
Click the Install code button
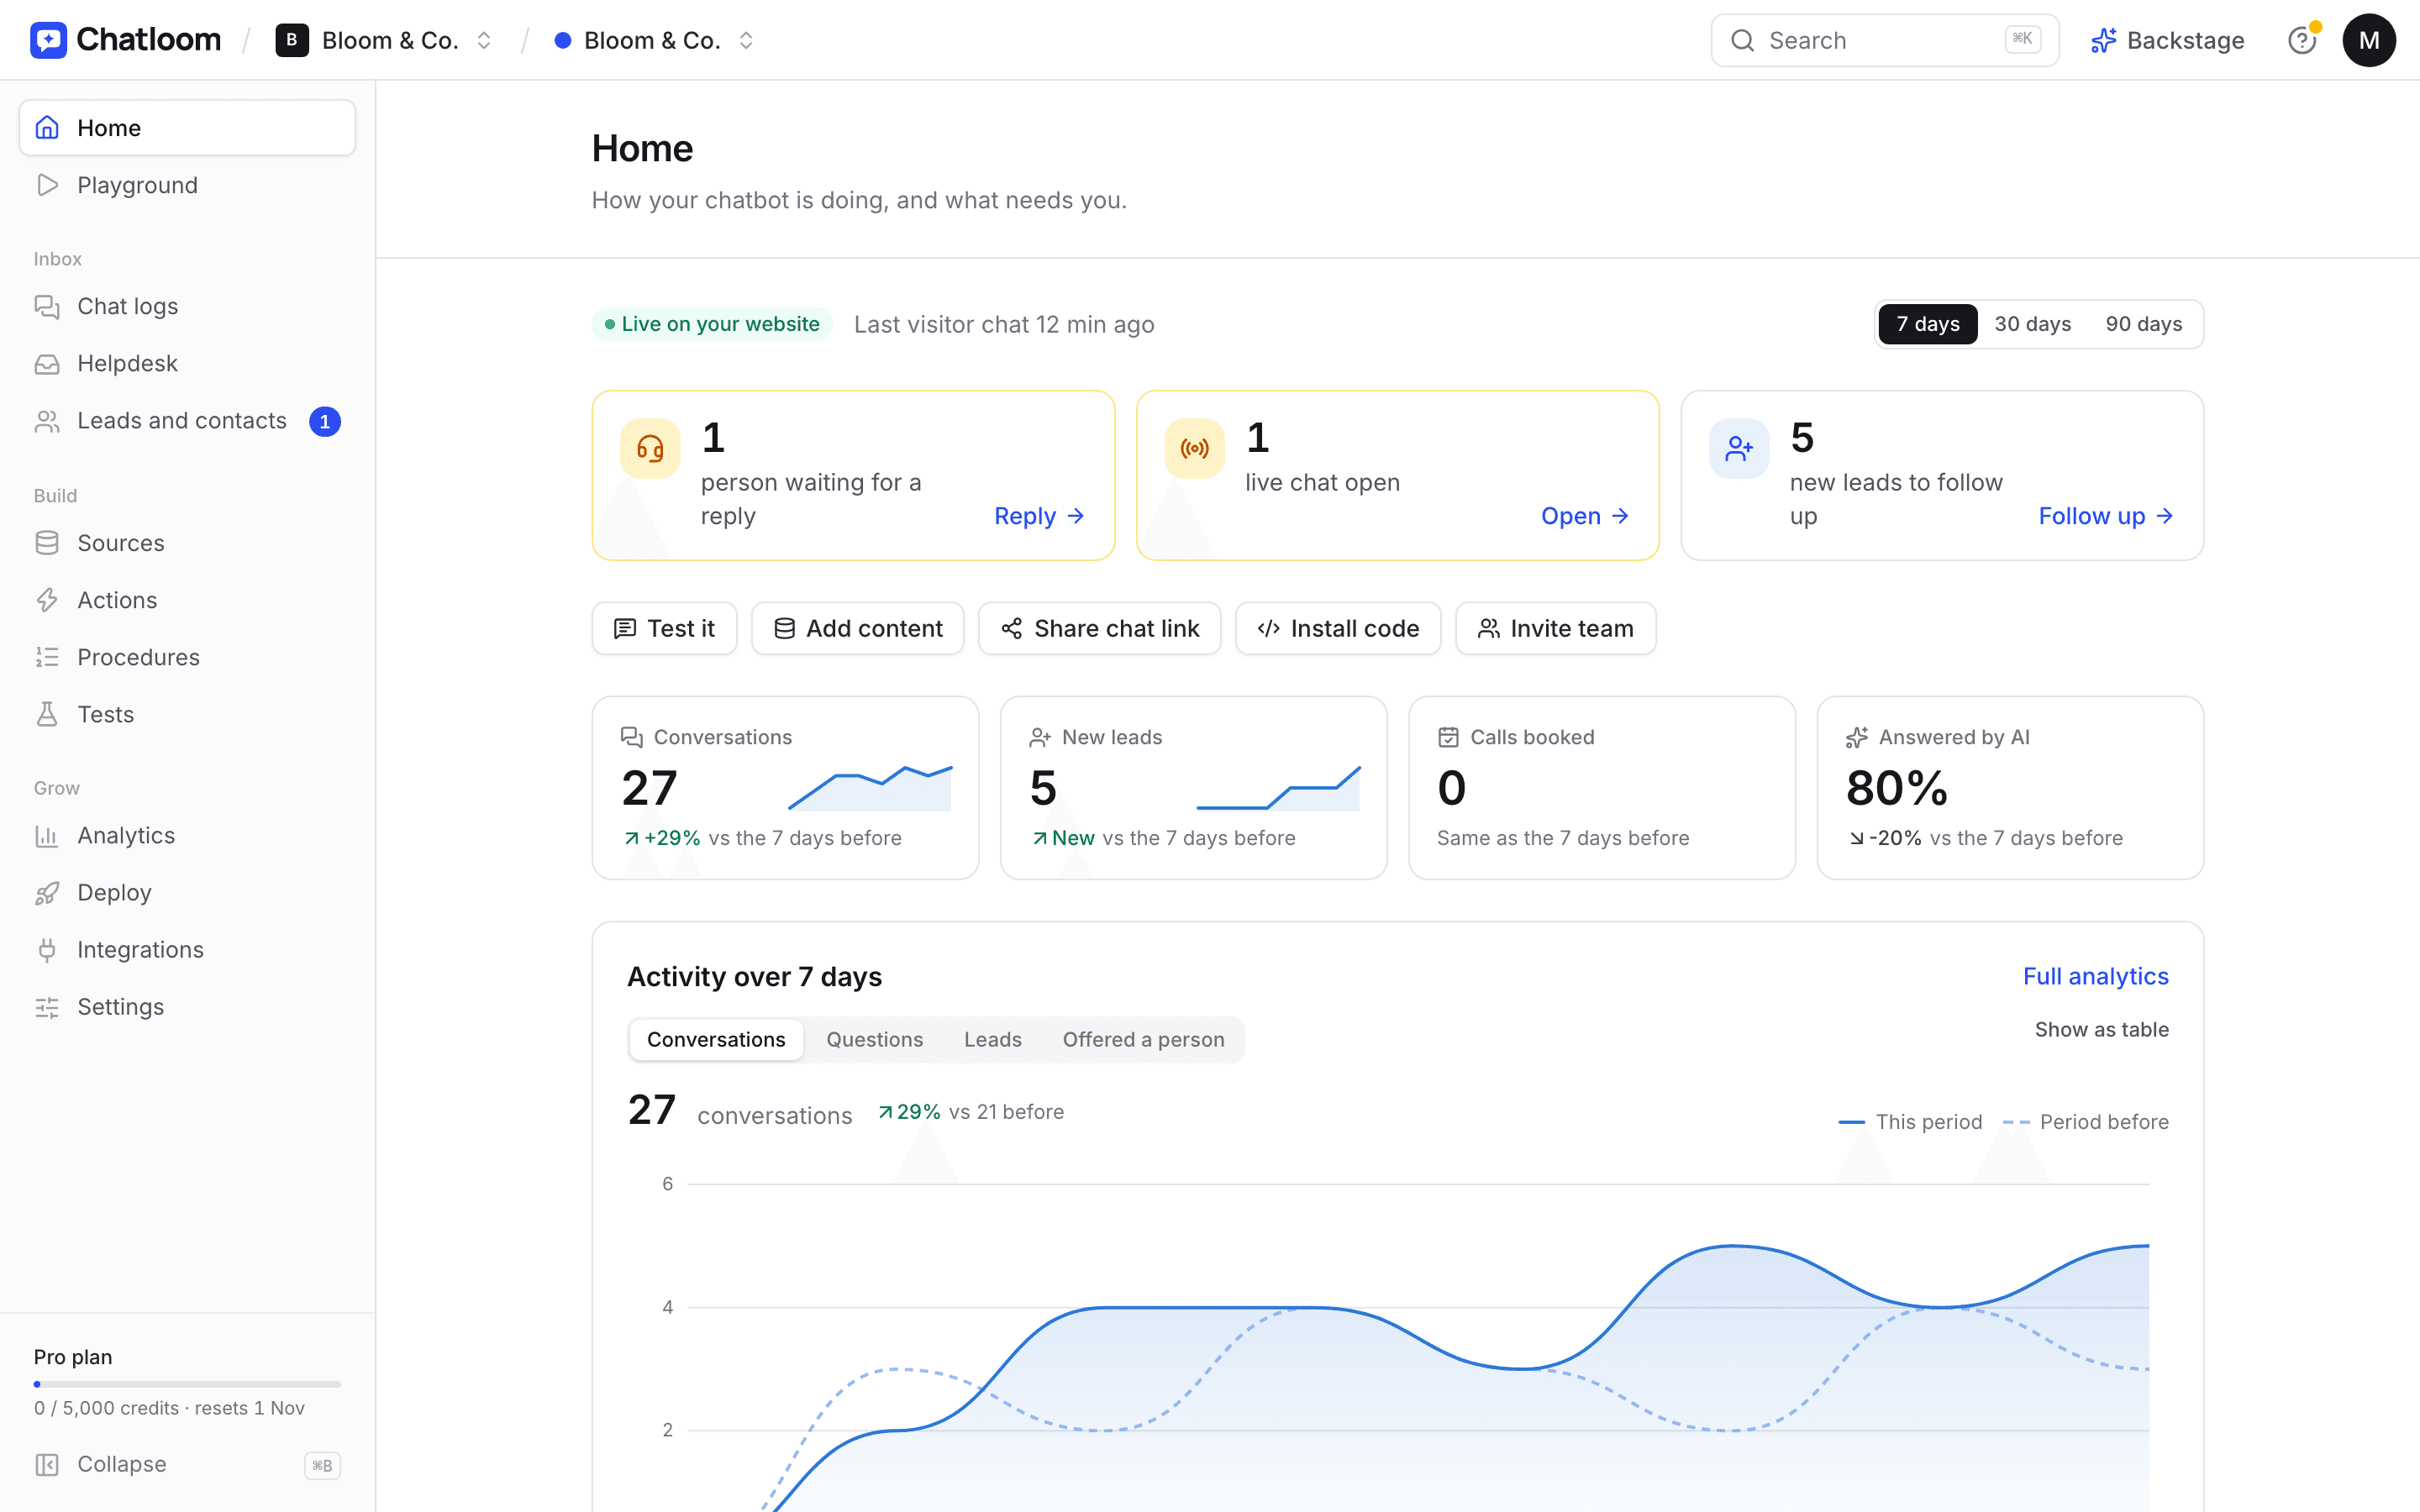1338,628
